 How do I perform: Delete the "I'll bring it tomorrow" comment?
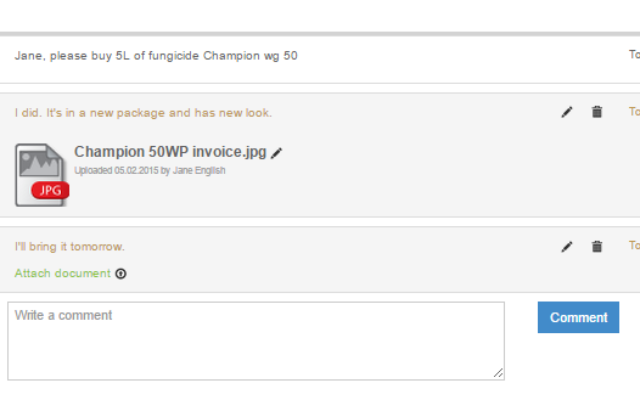[597, 247]
